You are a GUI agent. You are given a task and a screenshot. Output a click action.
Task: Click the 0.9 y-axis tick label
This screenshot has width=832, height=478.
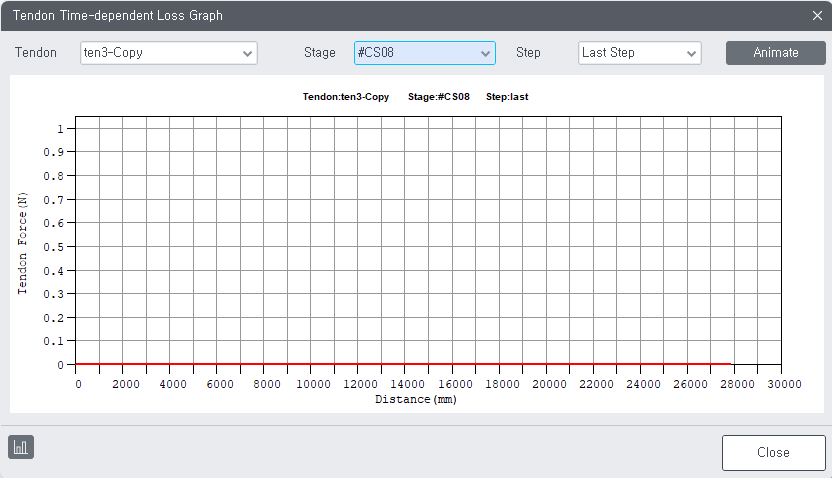pyautogui.click(x=54, y=152)
